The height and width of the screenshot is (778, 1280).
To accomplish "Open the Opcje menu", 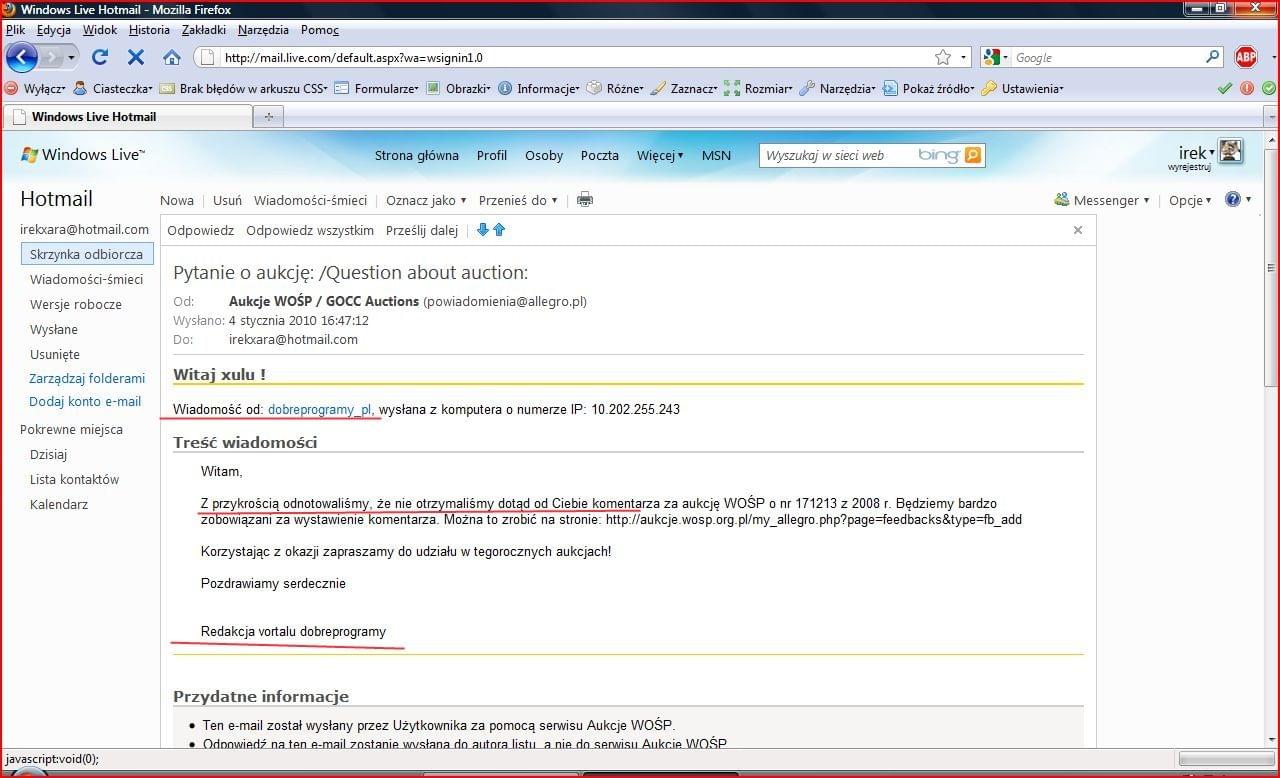I will point(1190,200).
